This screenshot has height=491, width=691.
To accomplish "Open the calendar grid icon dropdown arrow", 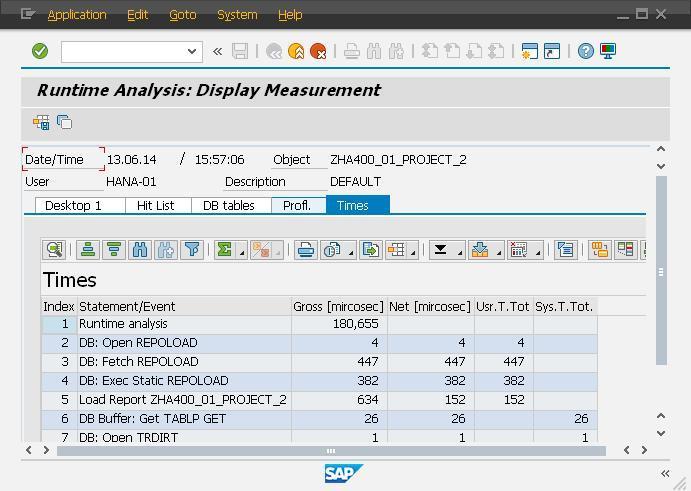I will tap(538, 253).
